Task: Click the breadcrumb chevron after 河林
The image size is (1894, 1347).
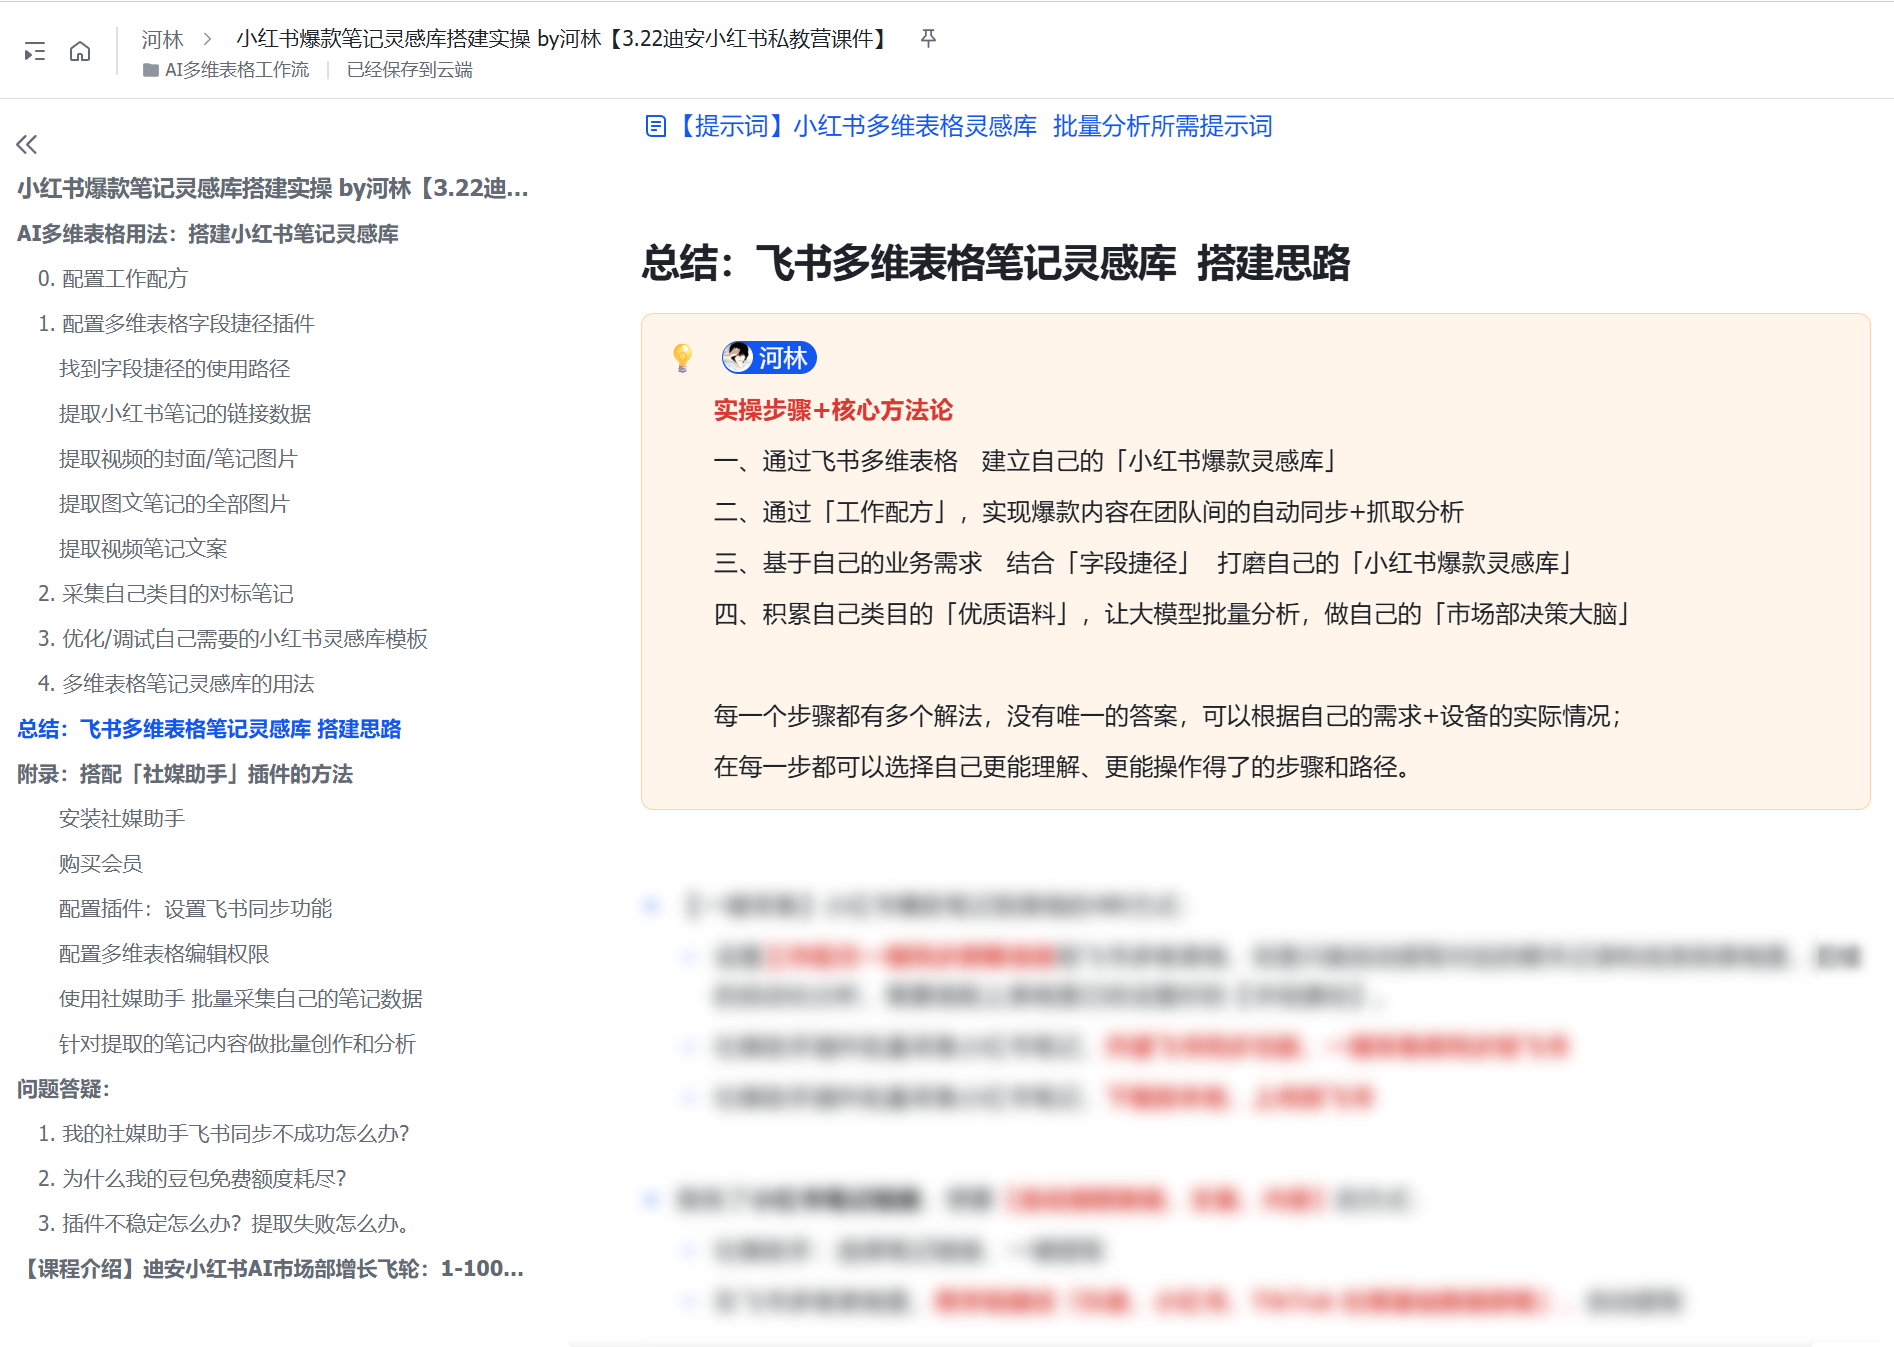Action: [208, 39]
